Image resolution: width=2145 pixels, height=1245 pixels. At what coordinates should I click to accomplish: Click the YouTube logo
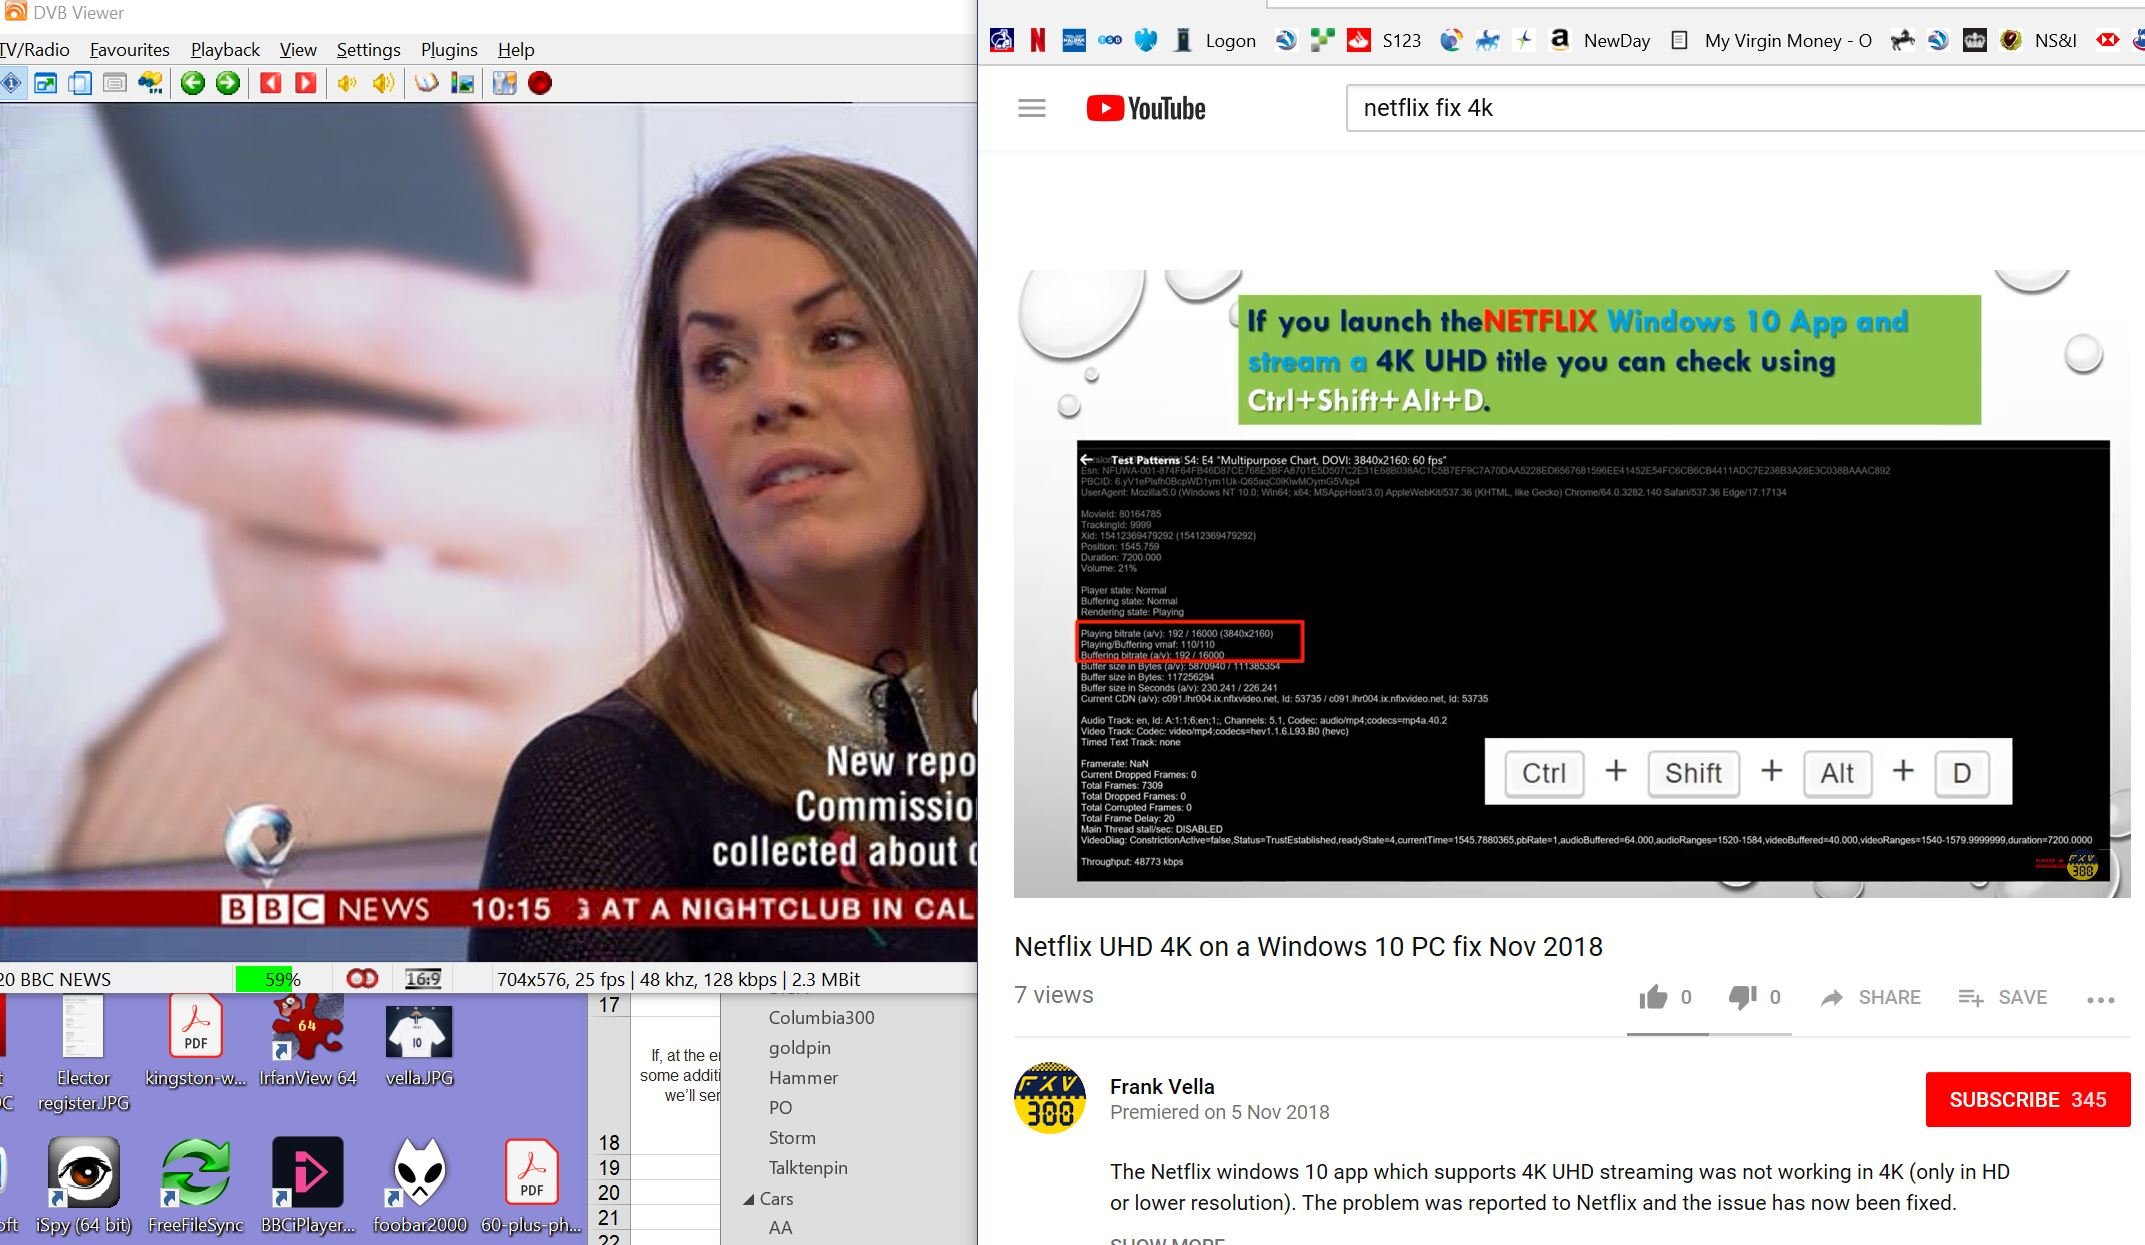coord(1146,108)
